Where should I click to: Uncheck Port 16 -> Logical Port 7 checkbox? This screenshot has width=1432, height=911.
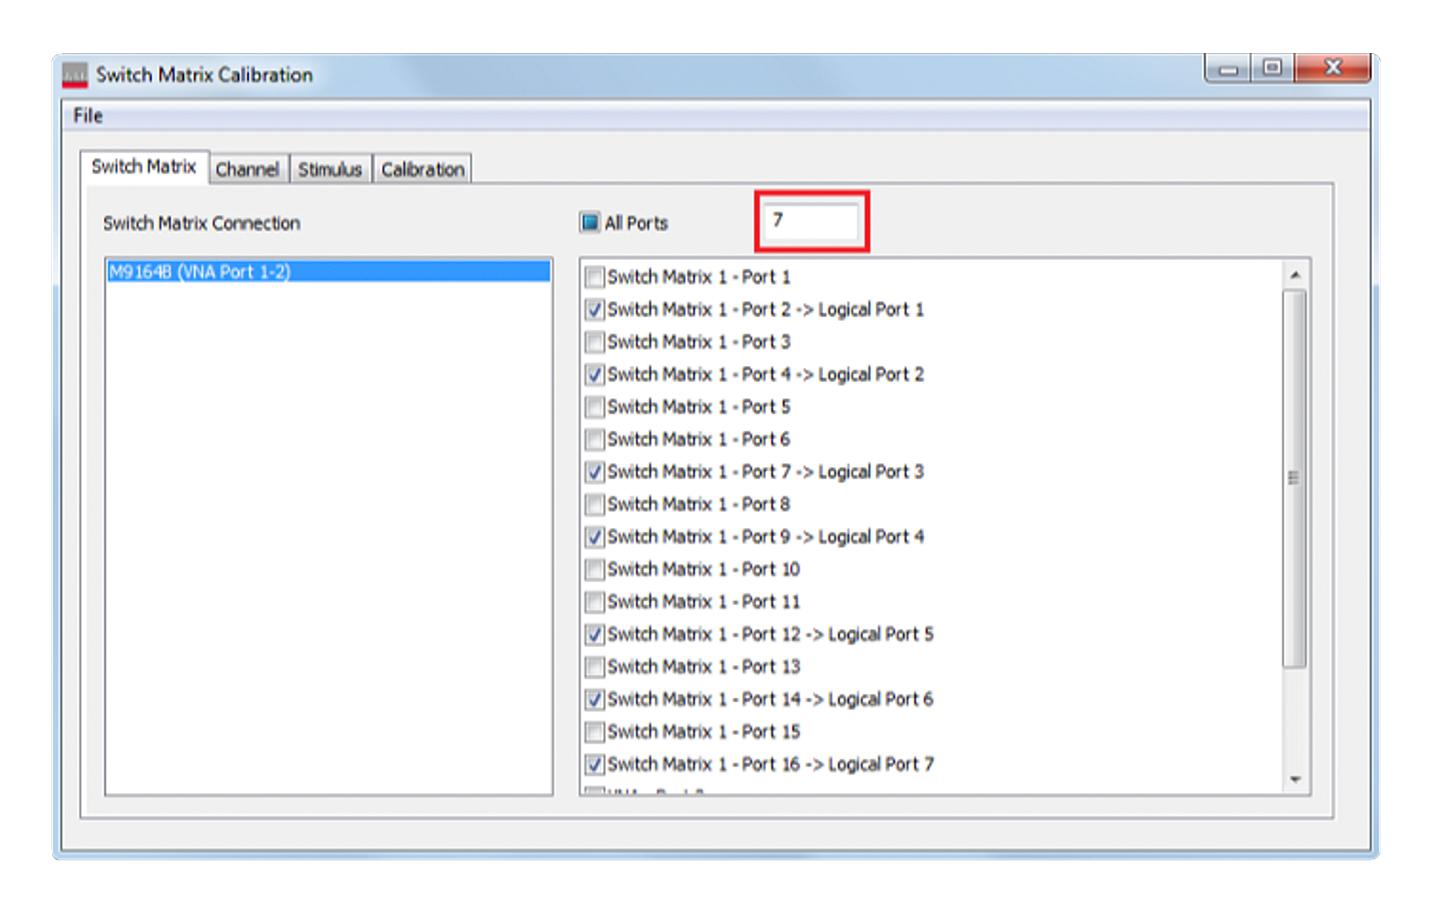595,764
